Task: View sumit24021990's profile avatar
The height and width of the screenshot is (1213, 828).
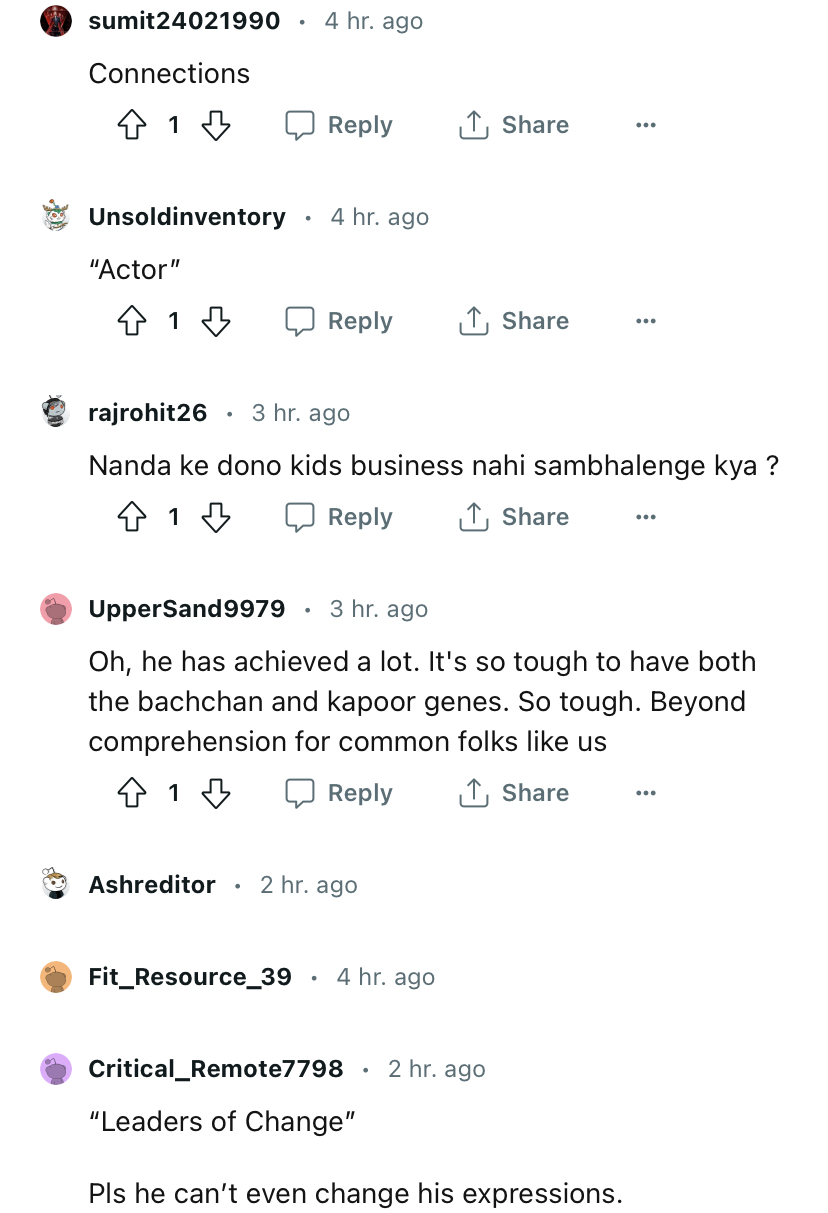Action: (56, 21)
